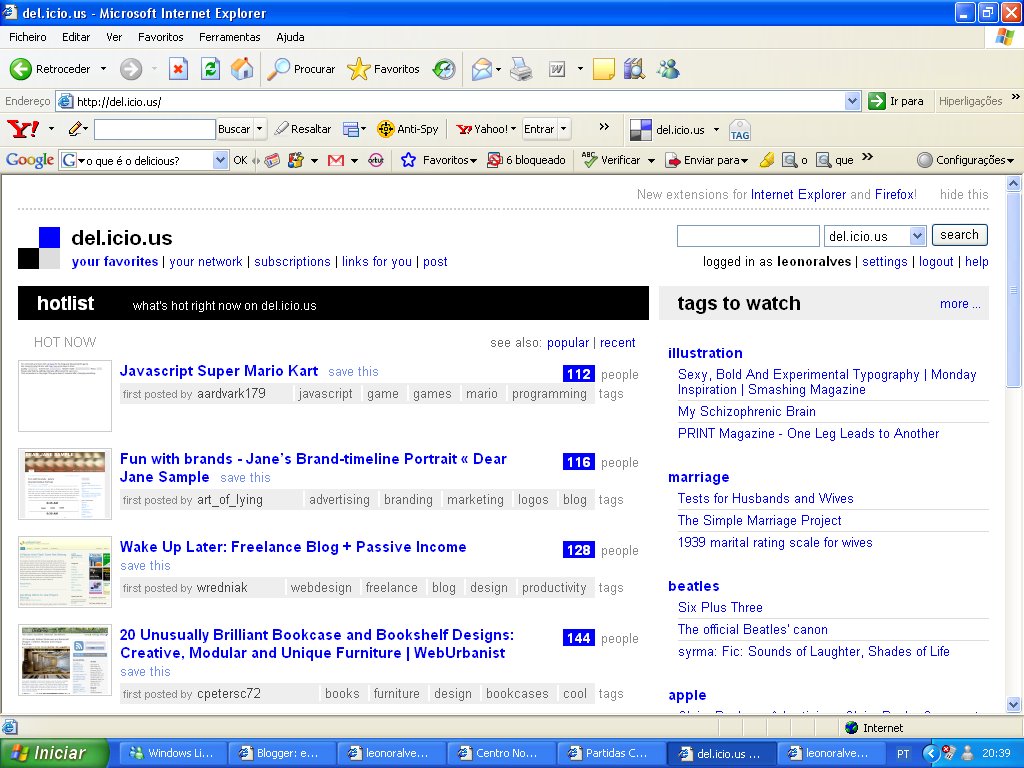The height and width of the screenshot is (768, 1024).
Task: Switch to Blogger taskbar window
Action: [281, 753]
